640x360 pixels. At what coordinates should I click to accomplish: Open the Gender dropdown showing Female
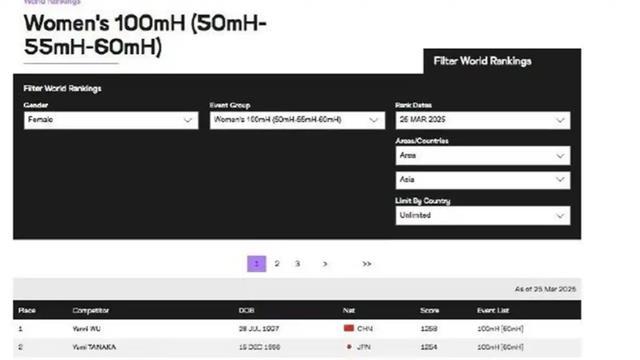(x=111, y=120)
